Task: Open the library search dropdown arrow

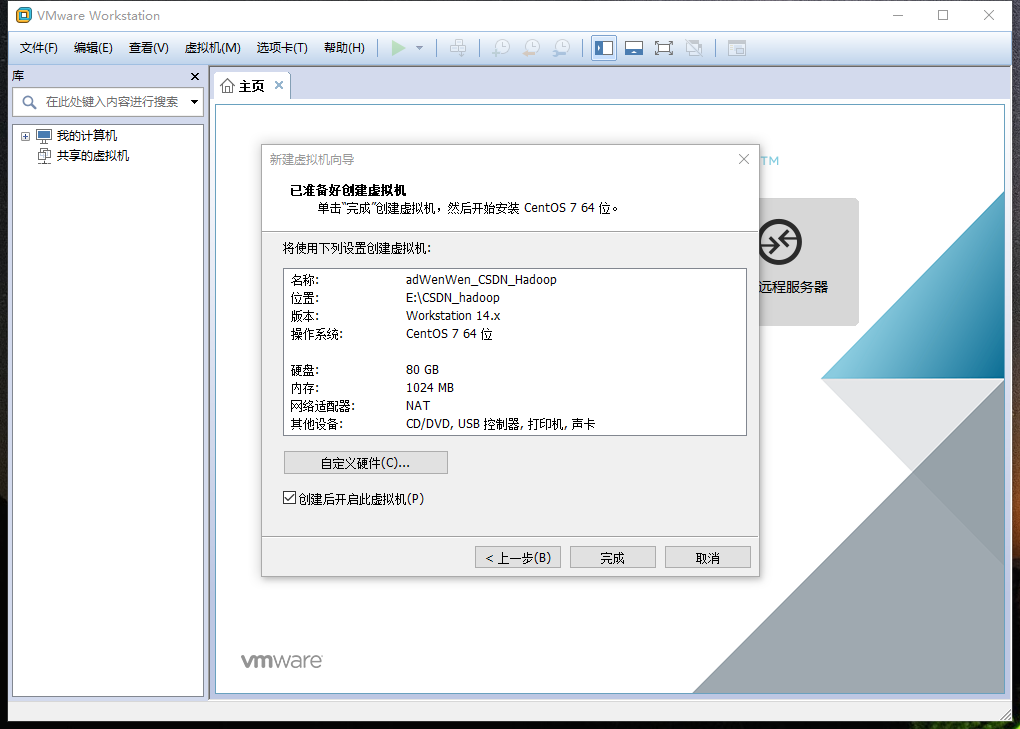Action: tap(194, 102)
